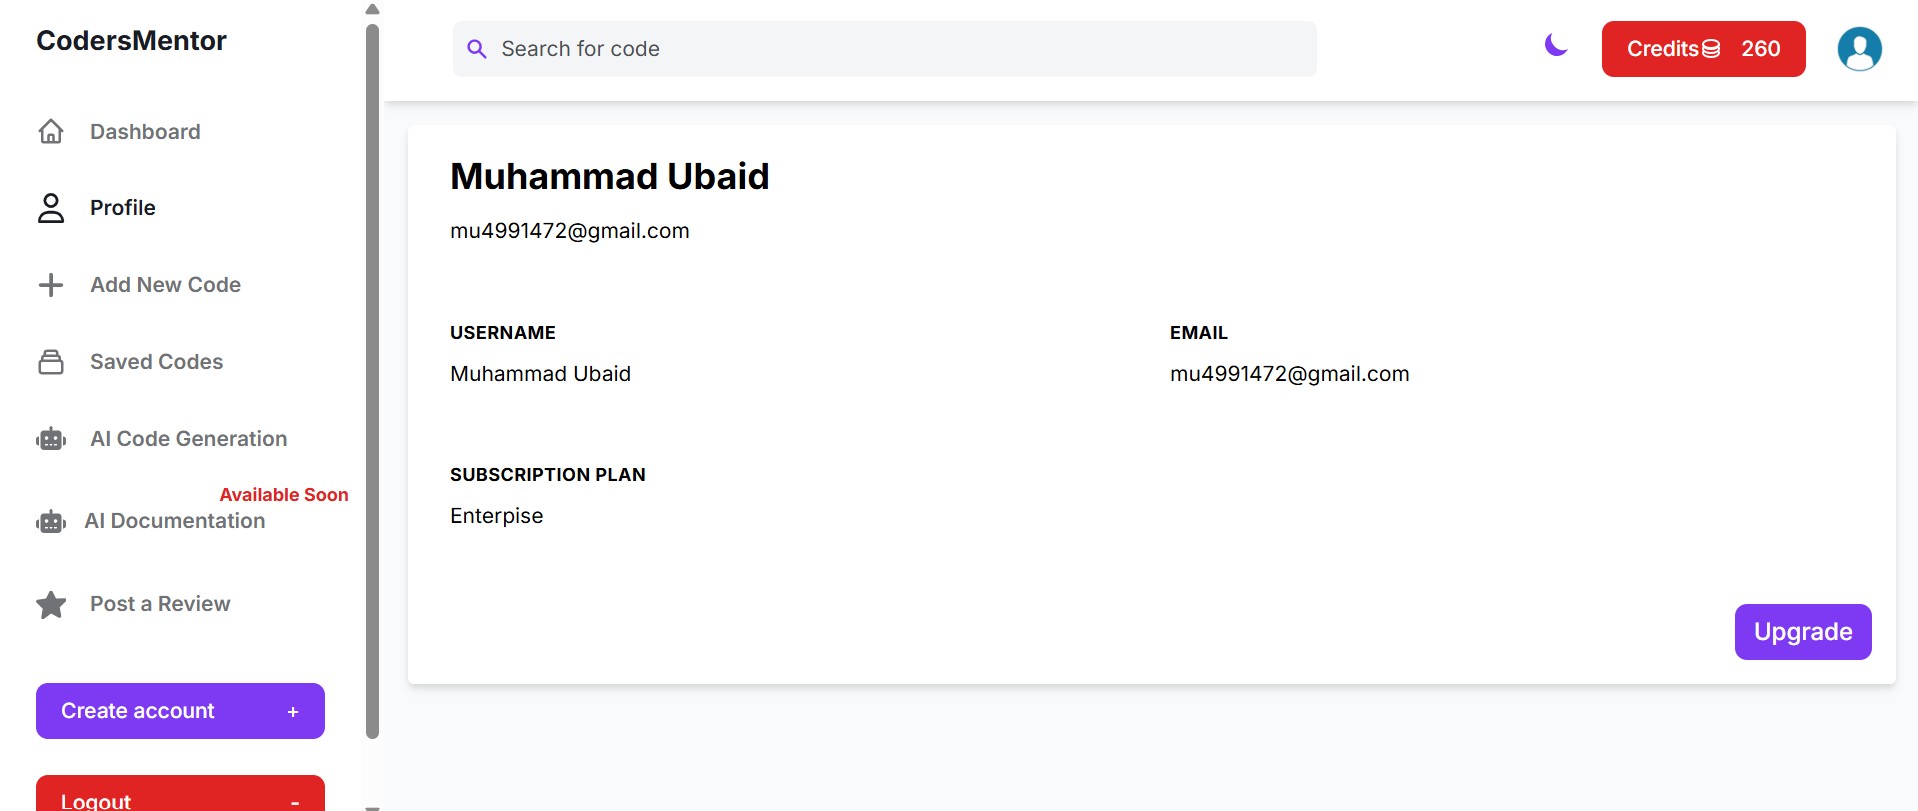Click the star icon for Post a Review
The height and width of the screenshot is (811, 1918).
[51, 604]
